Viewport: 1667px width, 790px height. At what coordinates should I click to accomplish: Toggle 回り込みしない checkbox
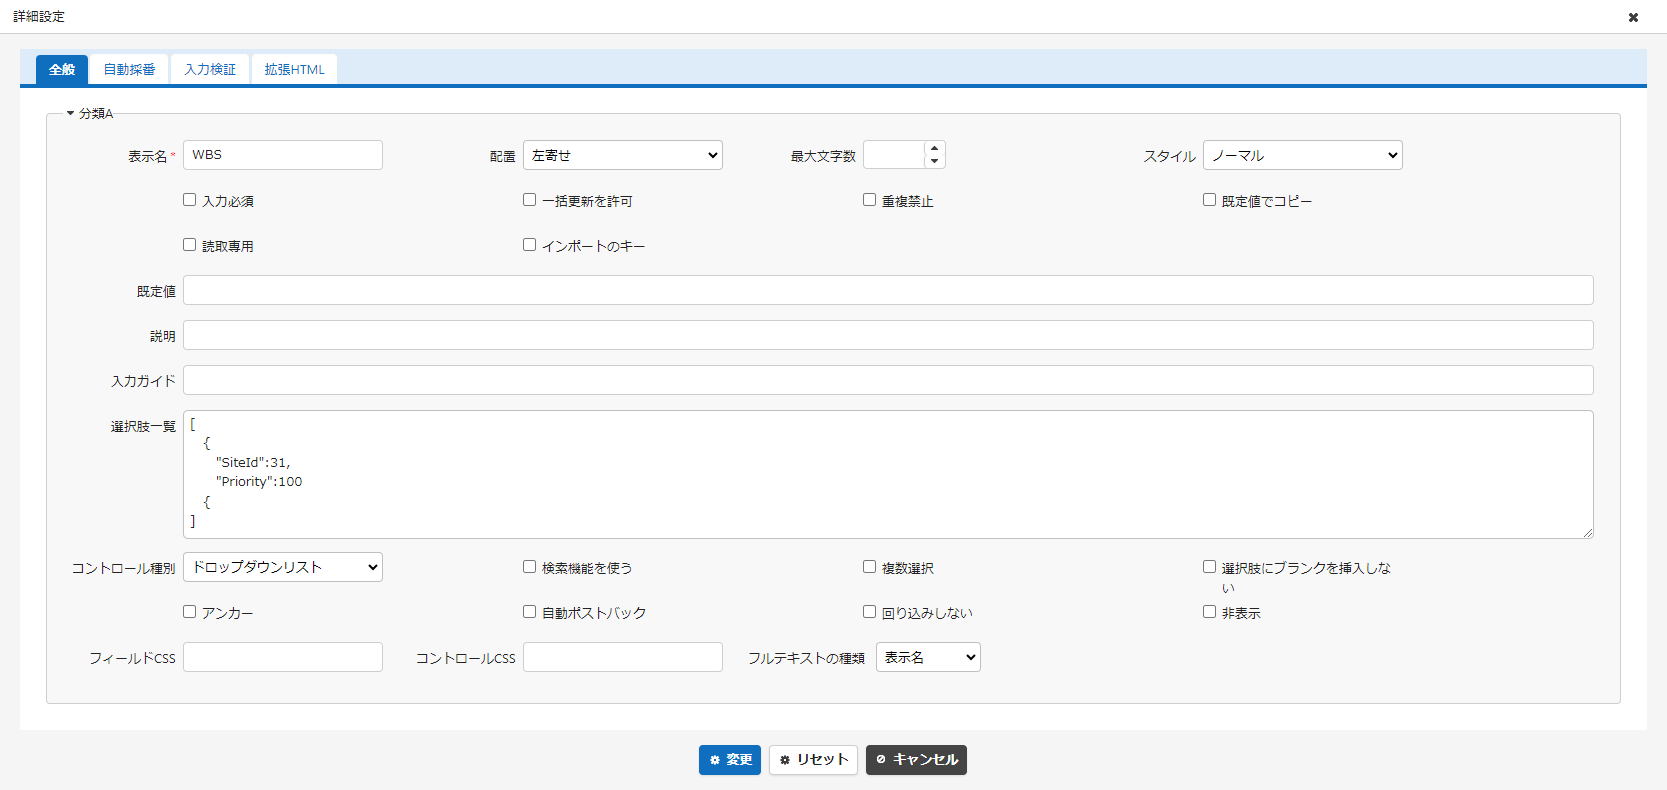(x=869, y=612)
